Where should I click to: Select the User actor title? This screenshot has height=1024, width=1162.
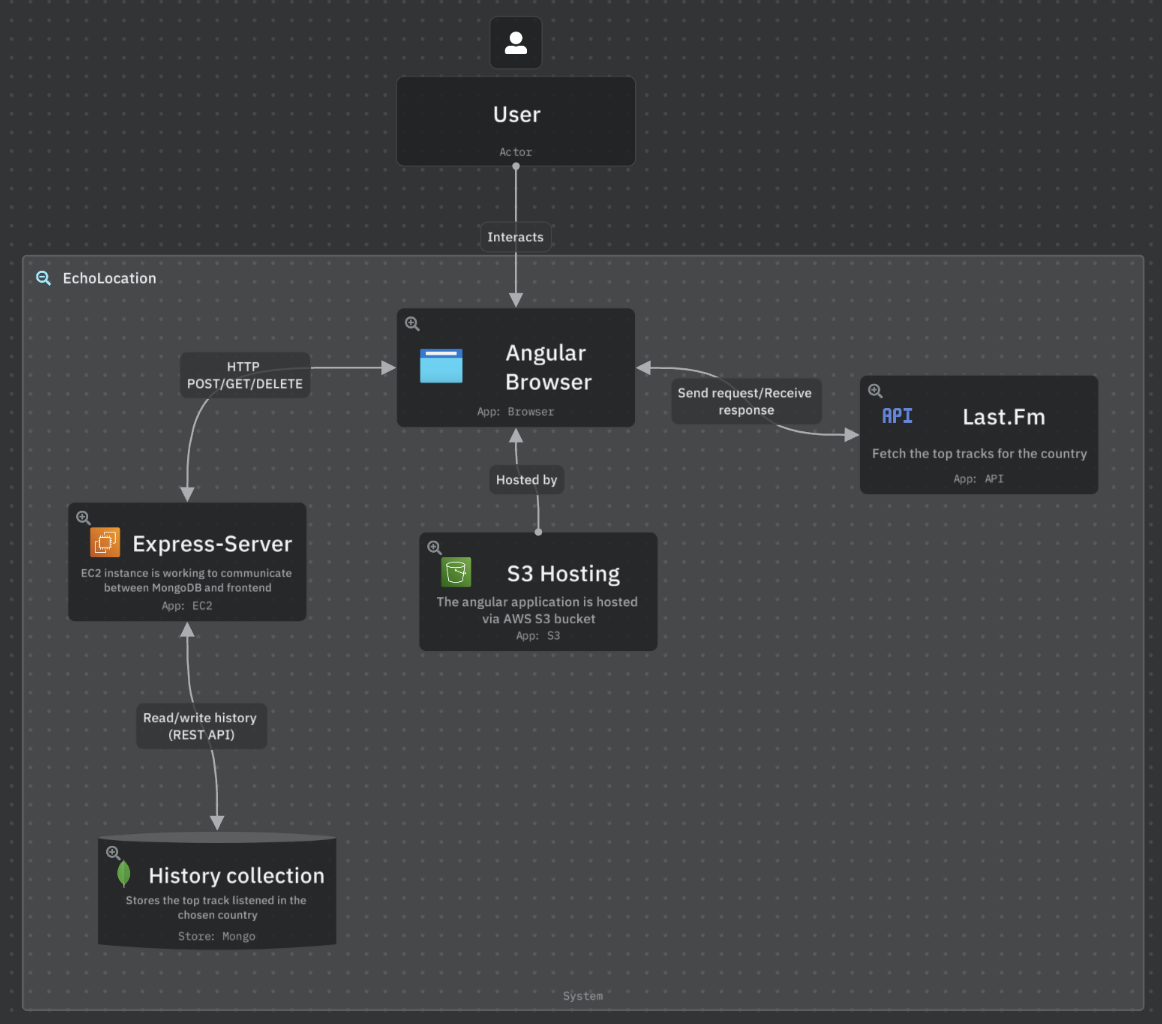point(517,114)
